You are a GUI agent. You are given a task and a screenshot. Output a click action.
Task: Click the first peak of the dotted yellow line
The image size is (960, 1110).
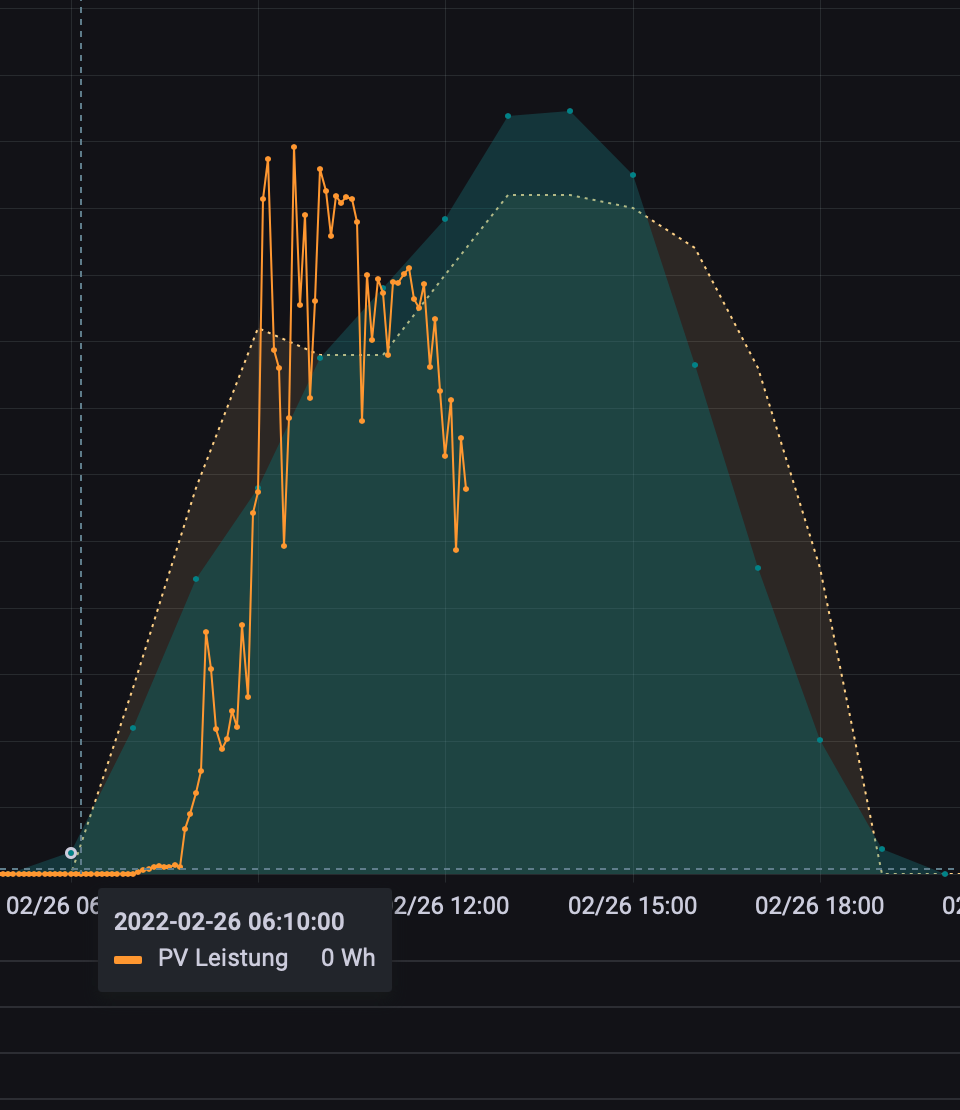coord(258,330)
